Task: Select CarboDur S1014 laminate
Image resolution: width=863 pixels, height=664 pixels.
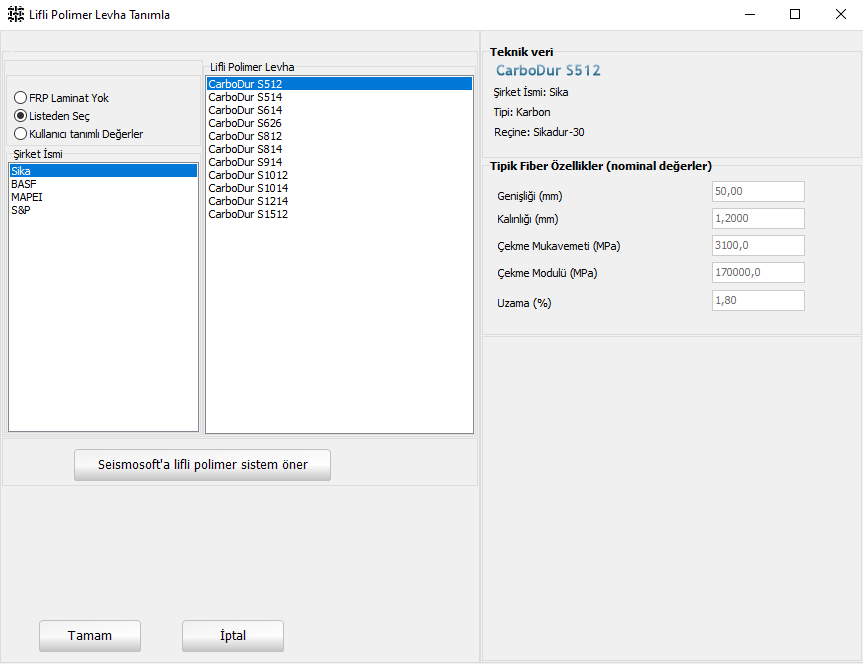Action: tap(339, 188)
